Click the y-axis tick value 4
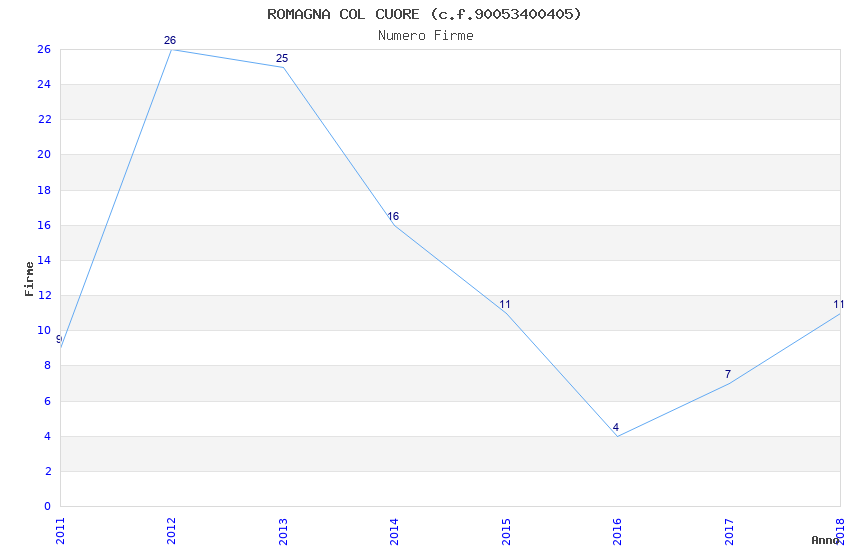The width and height of the screenshot is (850, 550). (x=47, y=436)
